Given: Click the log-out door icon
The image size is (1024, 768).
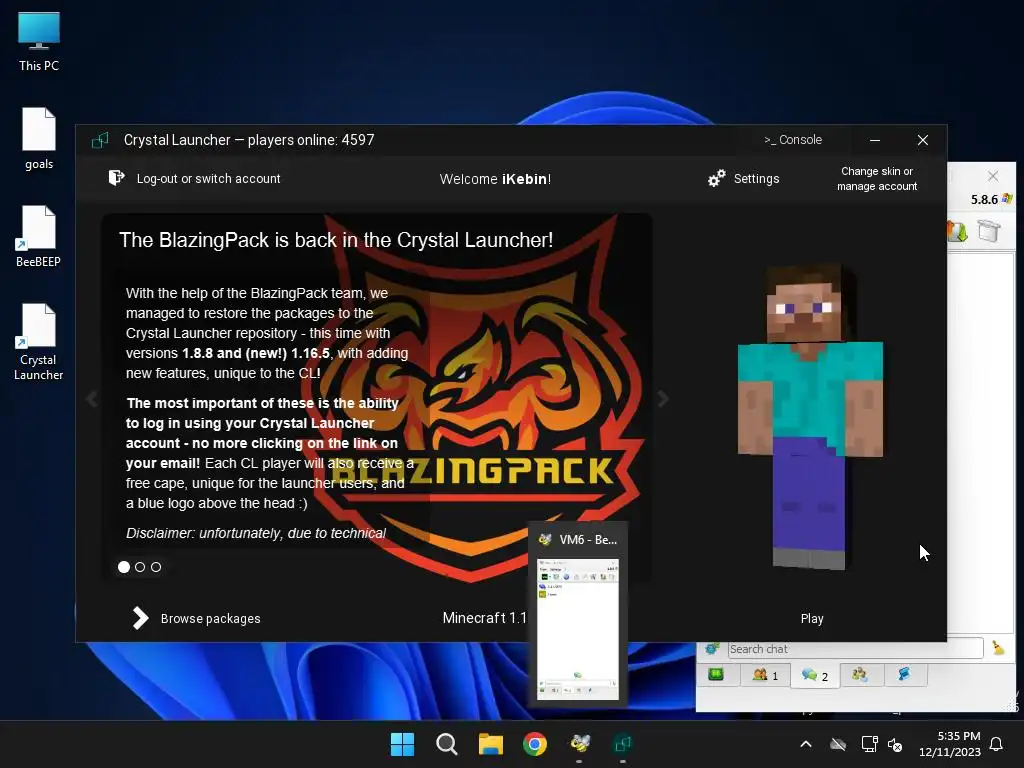Looking at the screenshot, I should point(116,178).
